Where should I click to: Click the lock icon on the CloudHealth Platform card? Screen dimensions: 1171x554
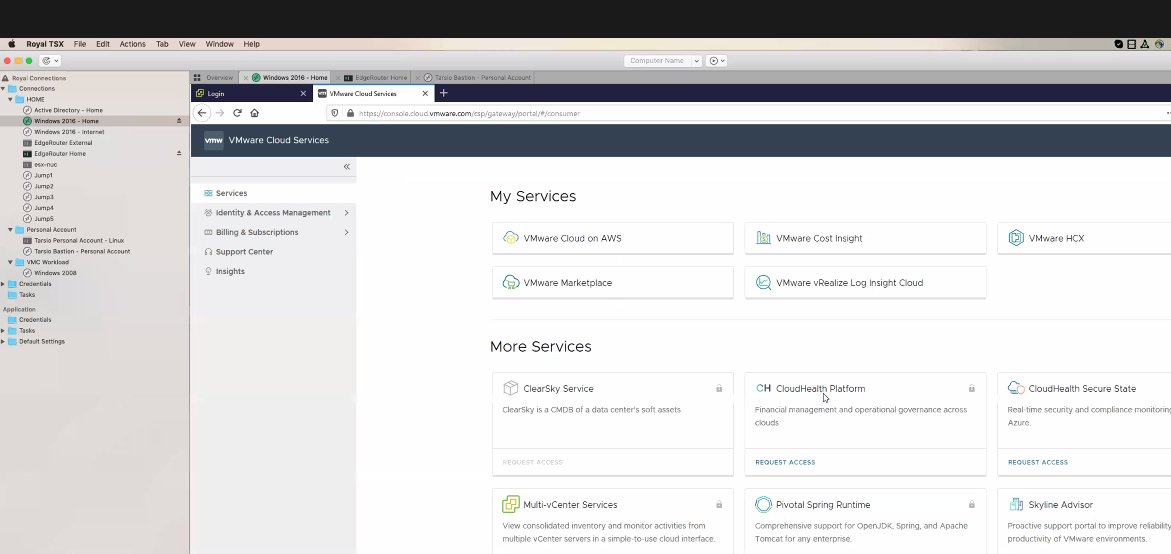(x=972, y=388)
